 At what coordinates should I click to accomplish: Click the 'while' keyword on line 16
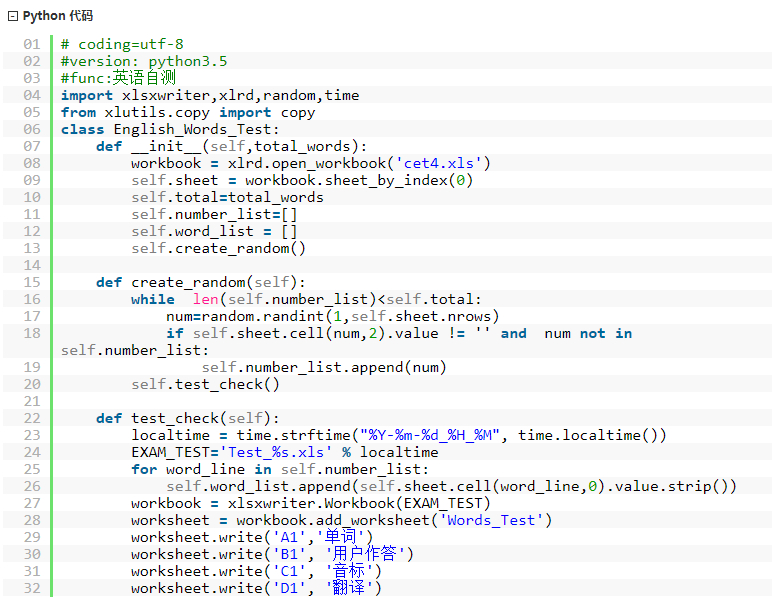pyautogui.click(x=153, y=299)
